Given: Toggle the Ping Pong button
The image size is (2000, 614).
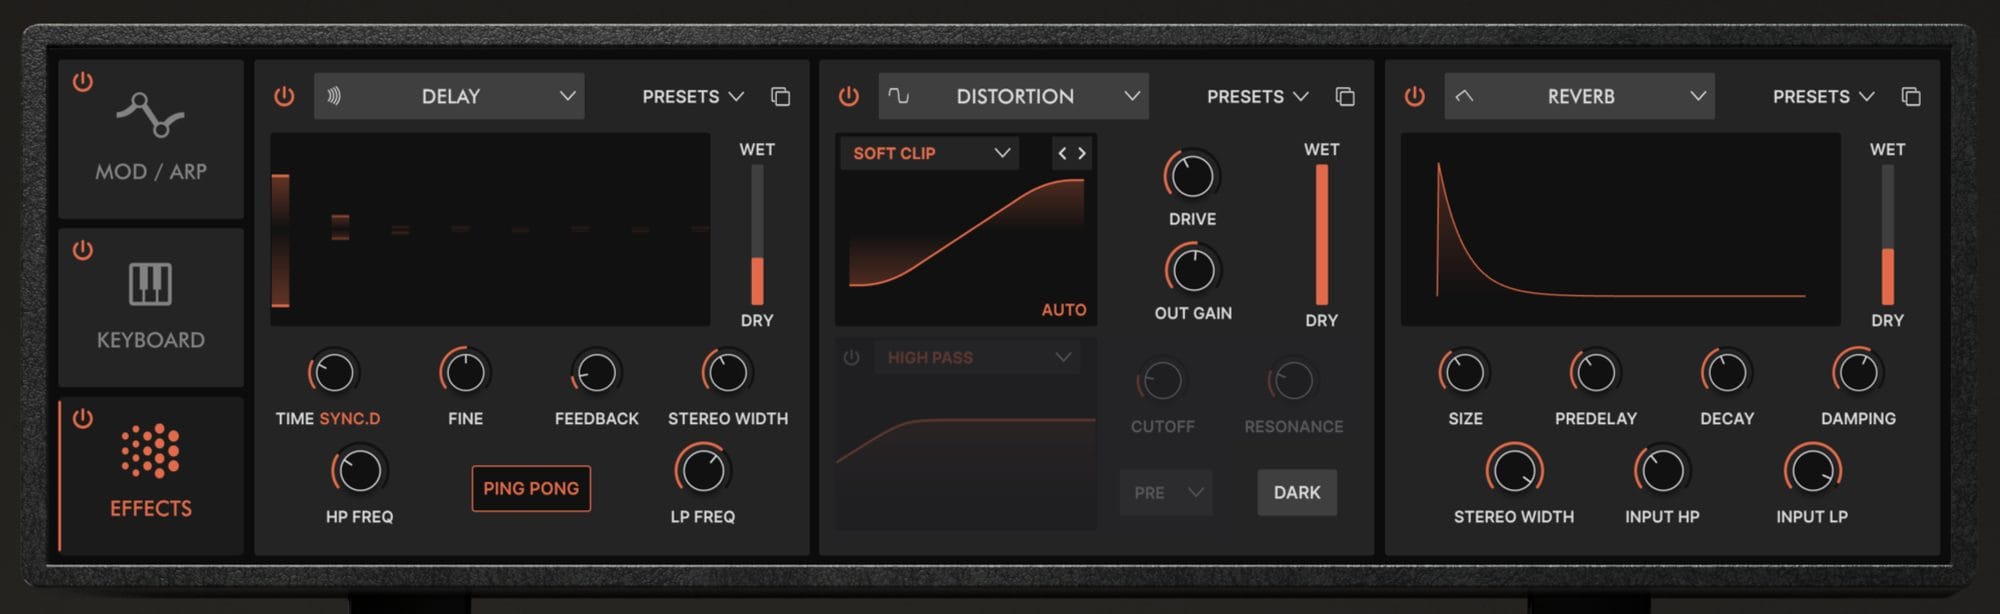Looking at the screenshot, I should click(531, 489).
